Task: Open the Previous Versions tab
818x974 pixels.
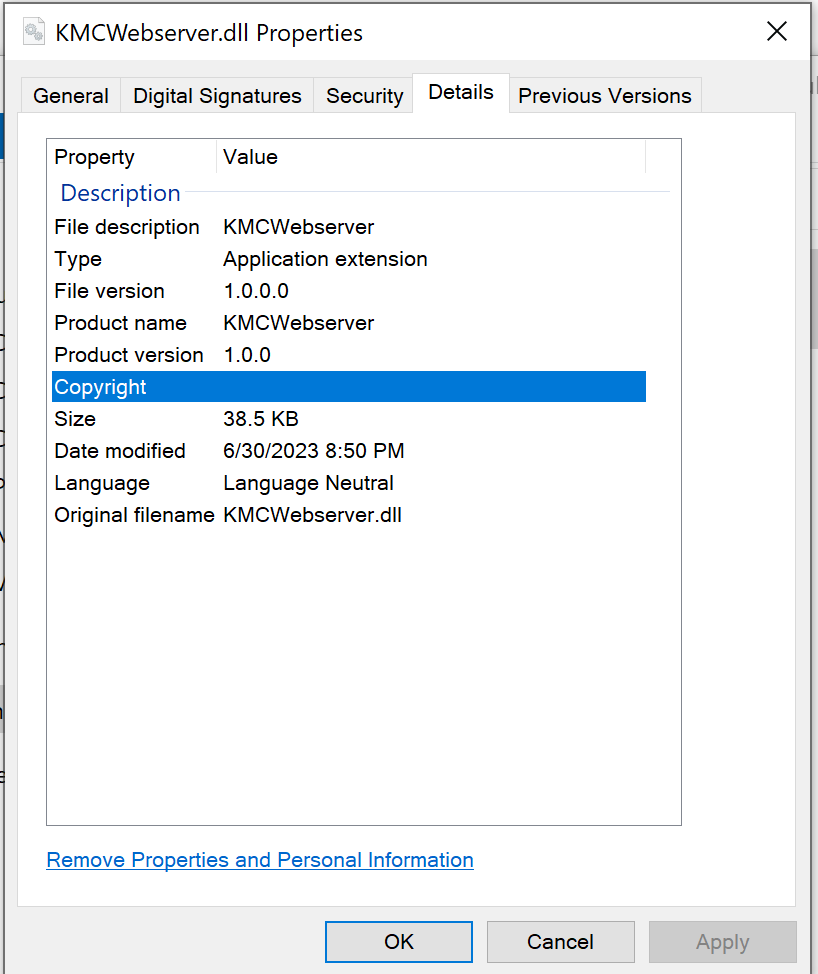Action: pyautogui.click(x=604, y=96)
